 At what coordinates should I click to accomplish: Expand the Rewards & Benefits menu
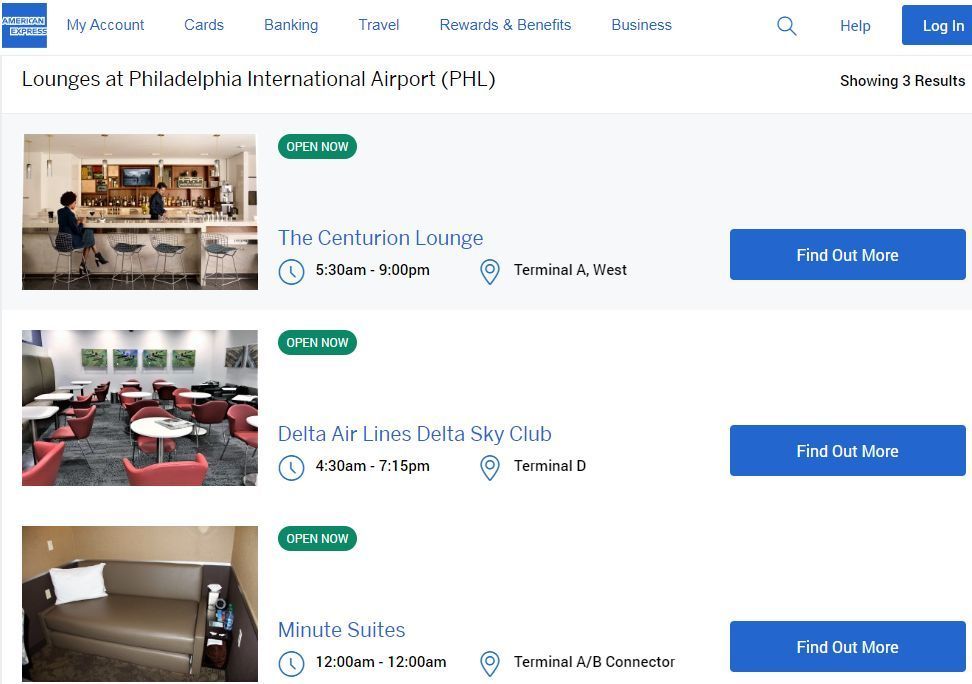505,25
